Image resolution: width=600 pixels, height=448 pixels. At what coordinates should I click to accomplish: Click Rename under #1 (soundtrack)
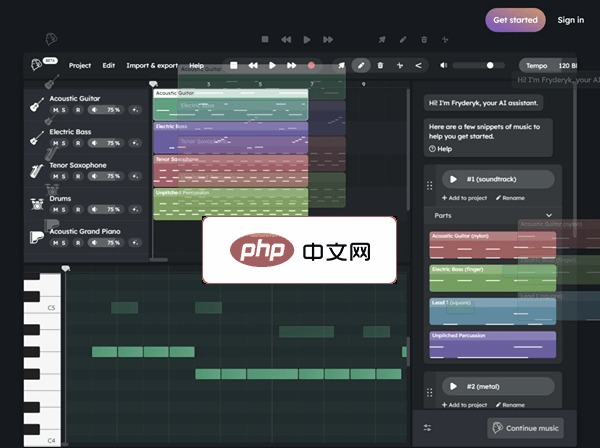click(x=510, y=198)
